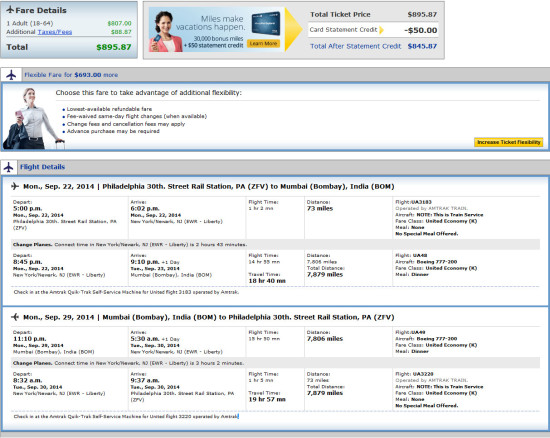Click the 7,806 miles return distance
The width and height of the screenshot is (550, 438).
click(x=324, y=339)
